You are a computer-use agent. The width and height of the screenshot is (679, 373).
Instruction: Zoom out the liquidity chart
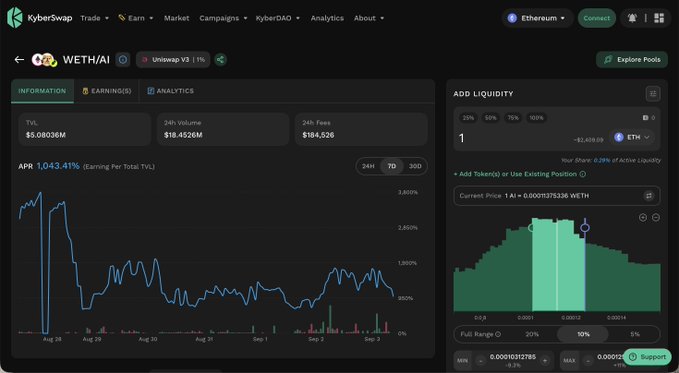(656, 217)
